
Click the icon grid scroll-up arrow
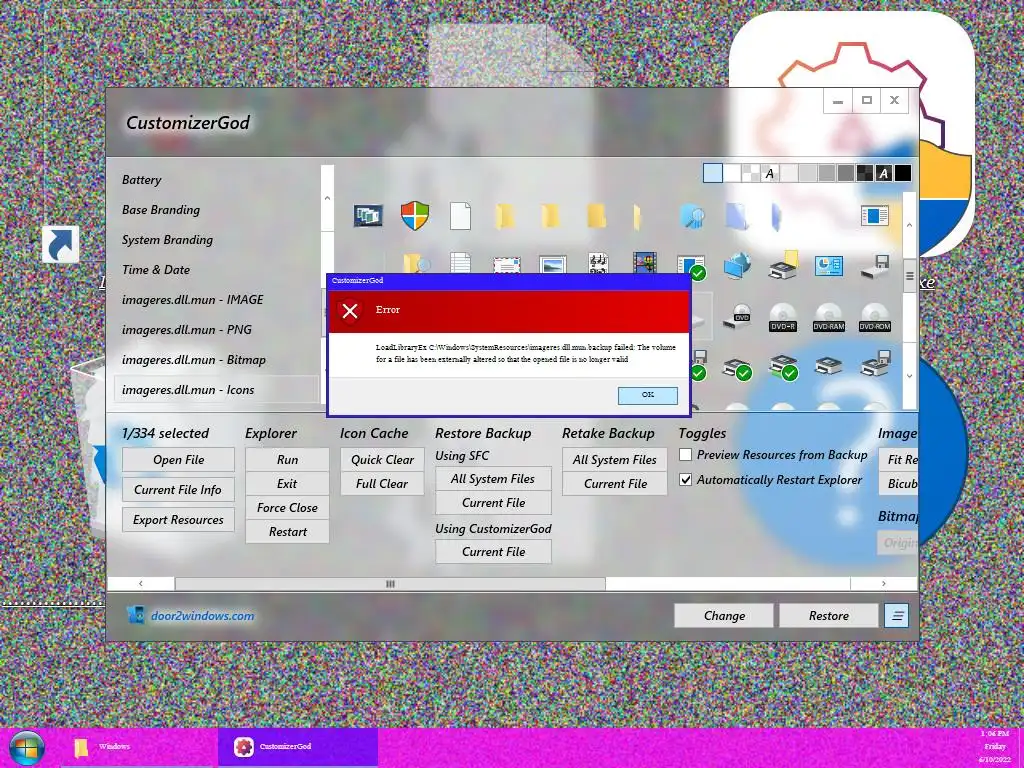(909, 225)
